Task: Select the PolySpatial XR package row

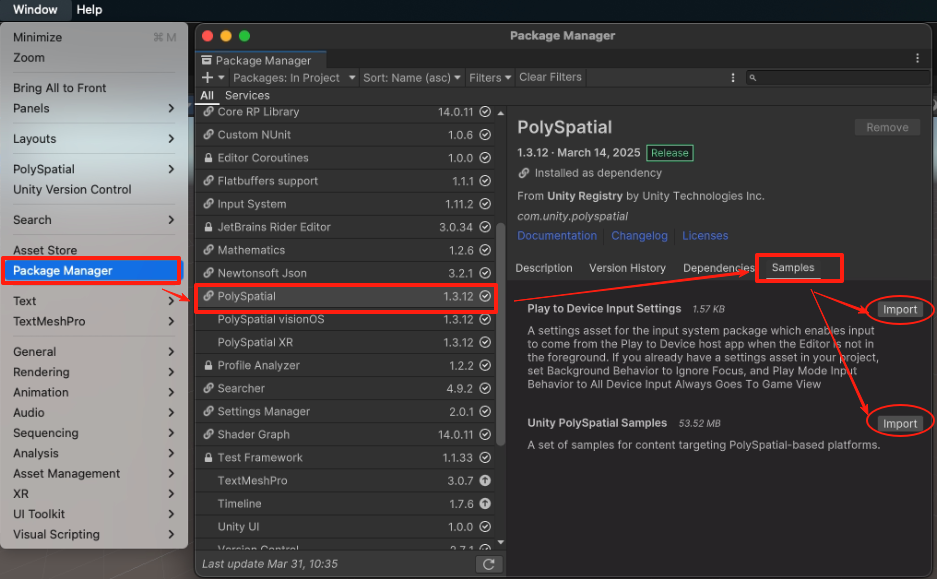Action: click(346, 342)
